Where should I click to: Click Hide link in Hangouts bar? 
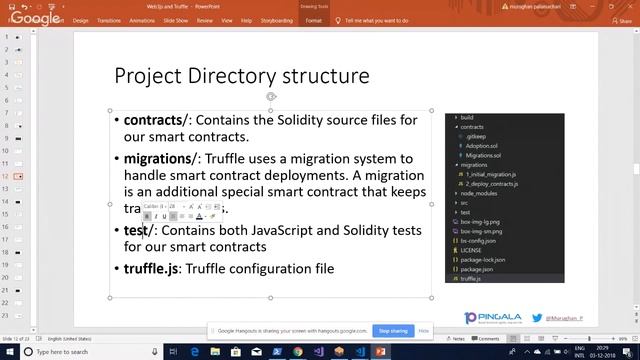[x=423, y=331]
